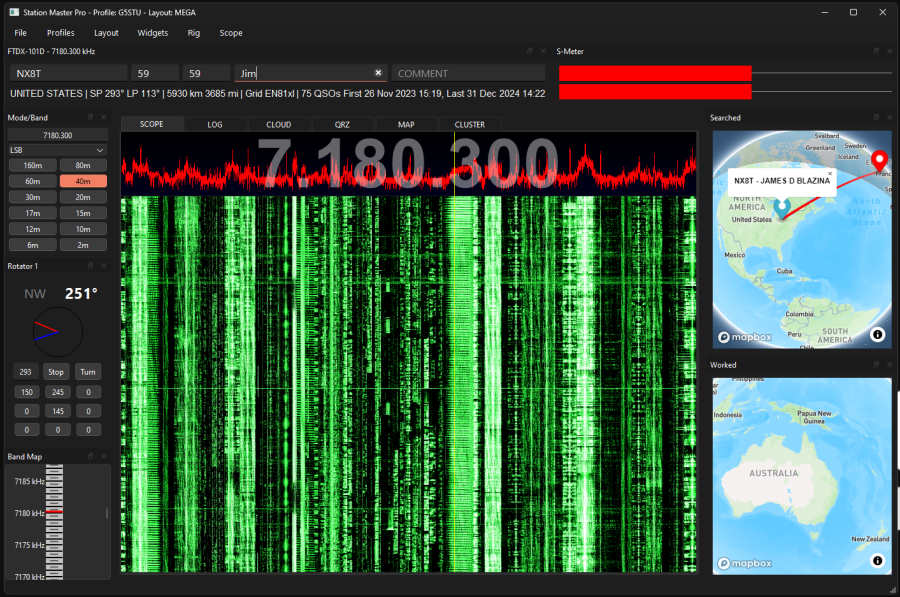Screen dimensions: 900x597
Task: Open info icon on Worked map
Action: 878,560
